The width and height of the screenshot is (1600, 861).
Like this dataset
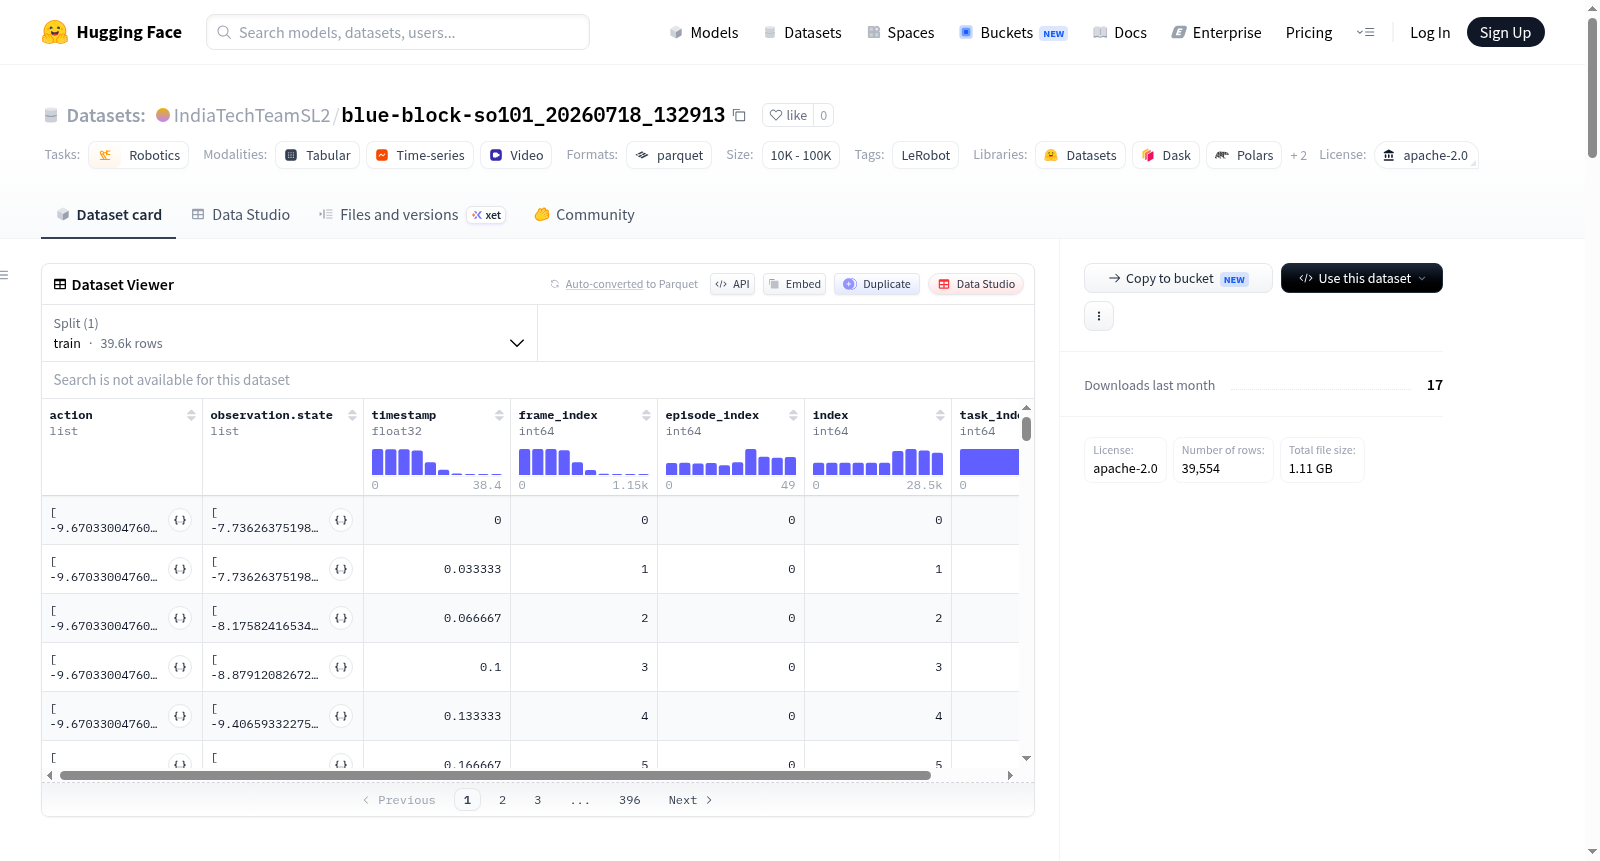pyautogui.click(x=788, y=115)
